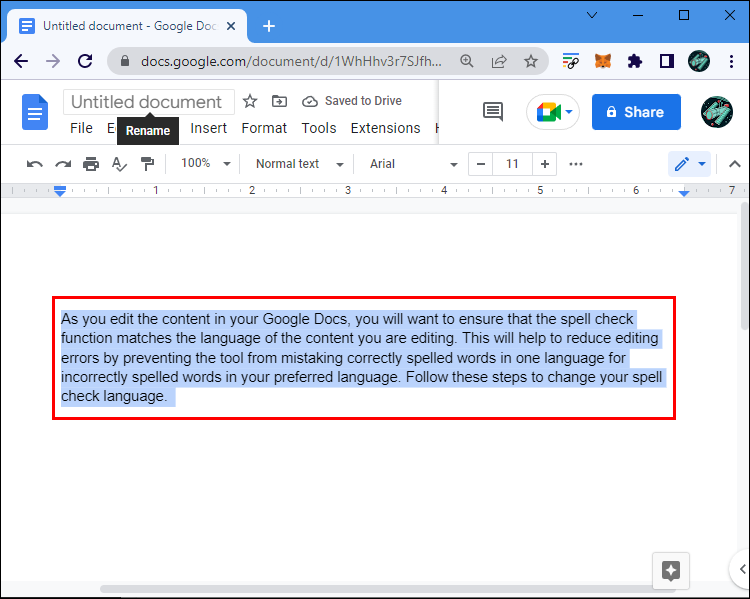Toggle the browser side panel icon
This screenshot has height=599, width=750.
(667, 61)
